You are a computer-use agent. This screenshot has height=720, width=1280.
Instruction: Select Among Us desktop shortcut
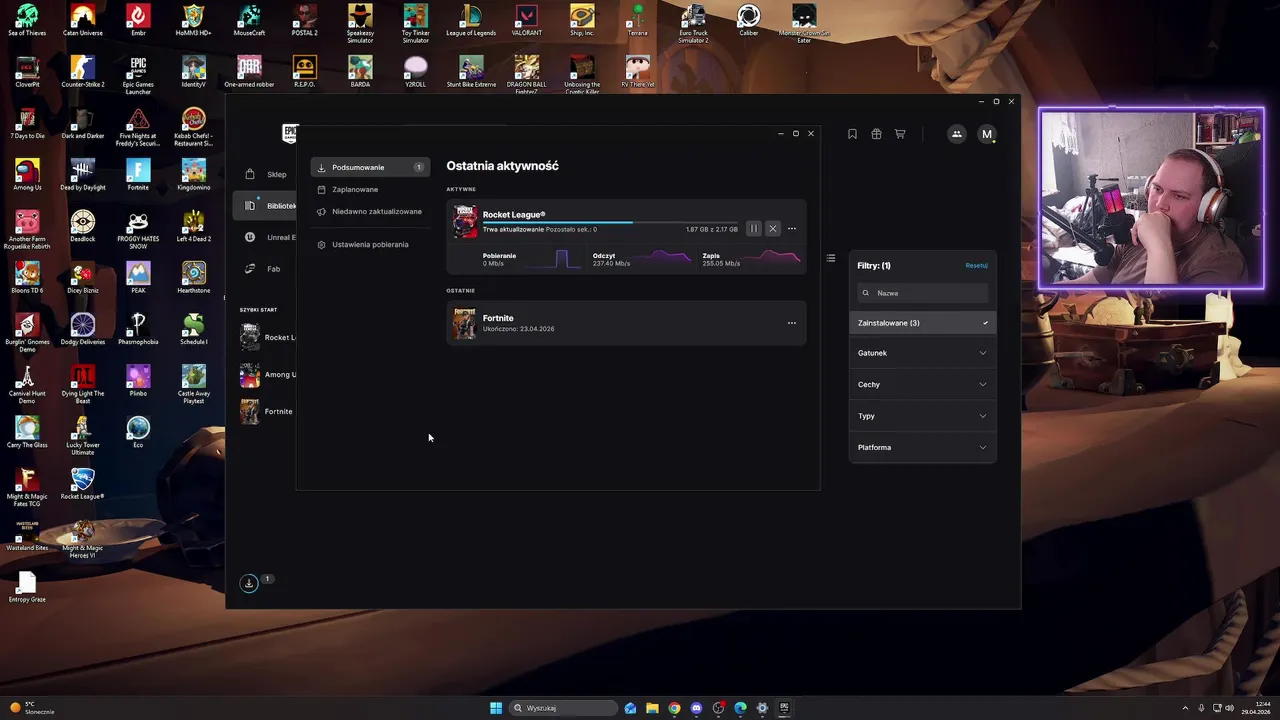27,175
